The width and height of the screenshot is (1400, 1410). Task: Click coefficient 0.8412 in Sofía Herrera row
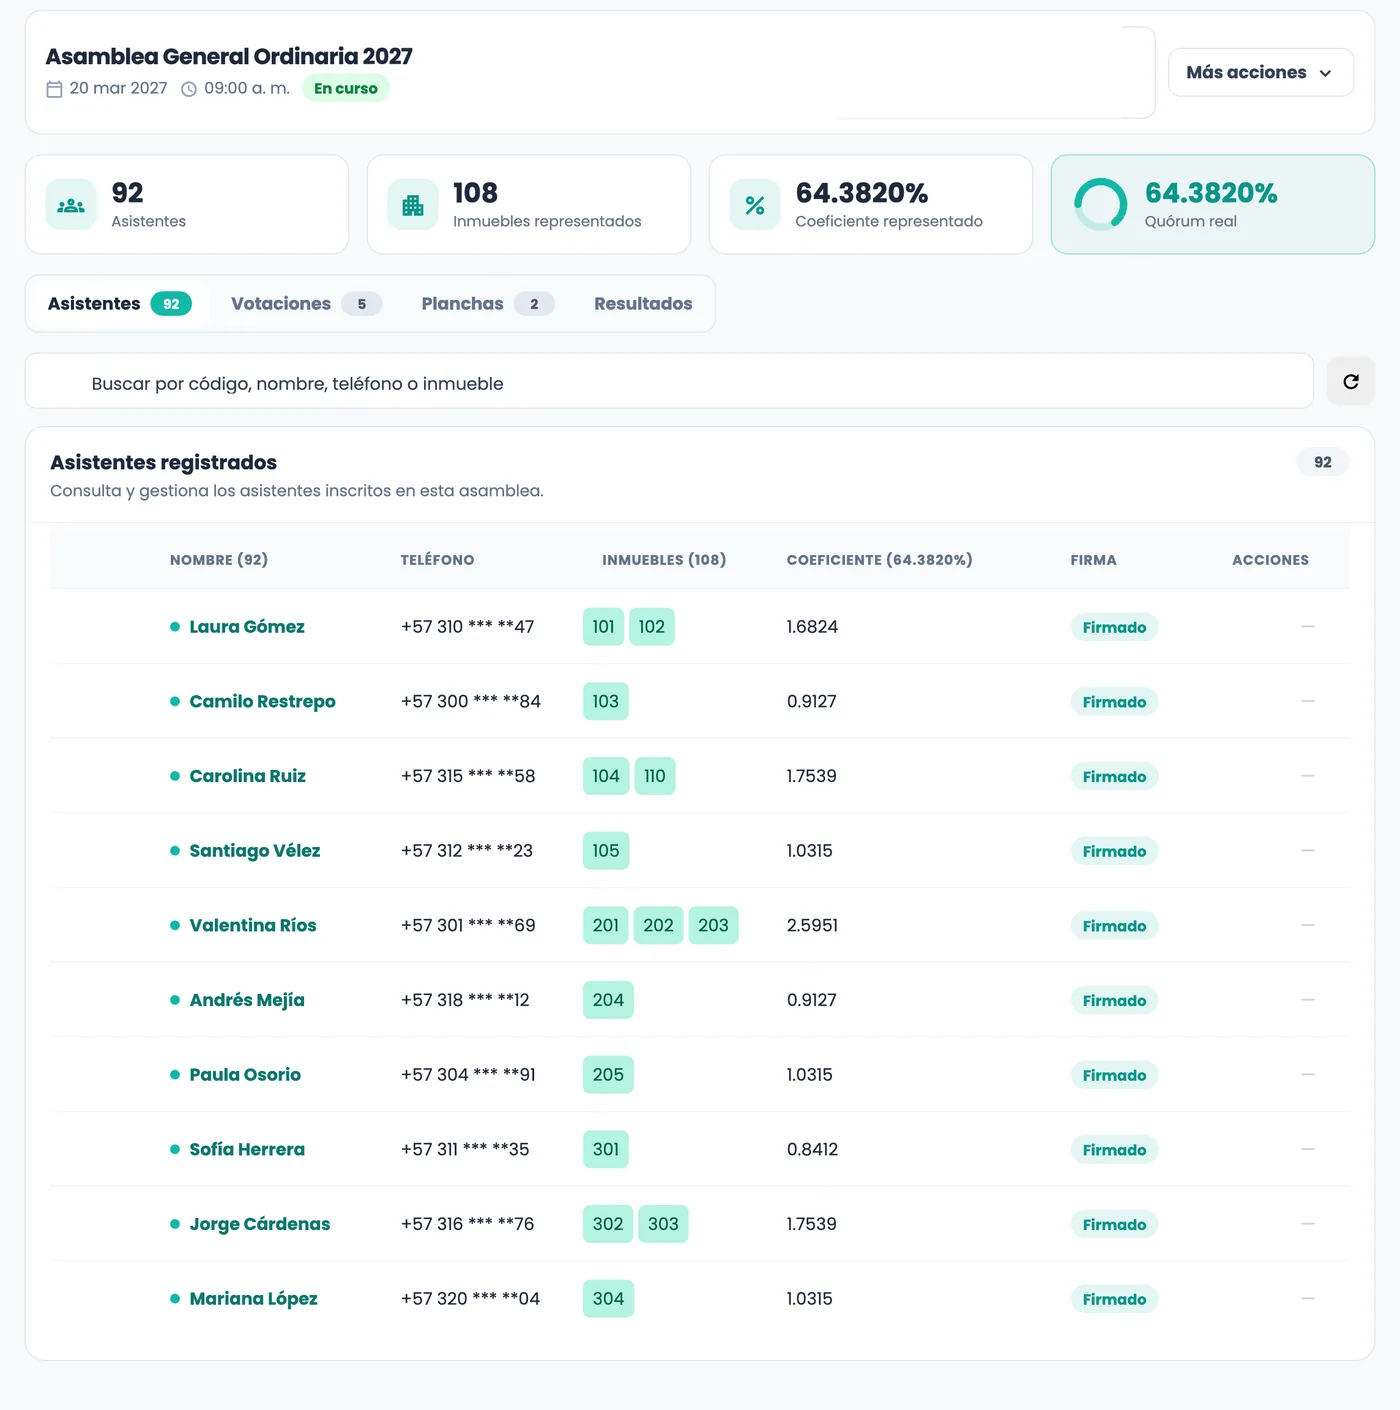coord(812,1149)
